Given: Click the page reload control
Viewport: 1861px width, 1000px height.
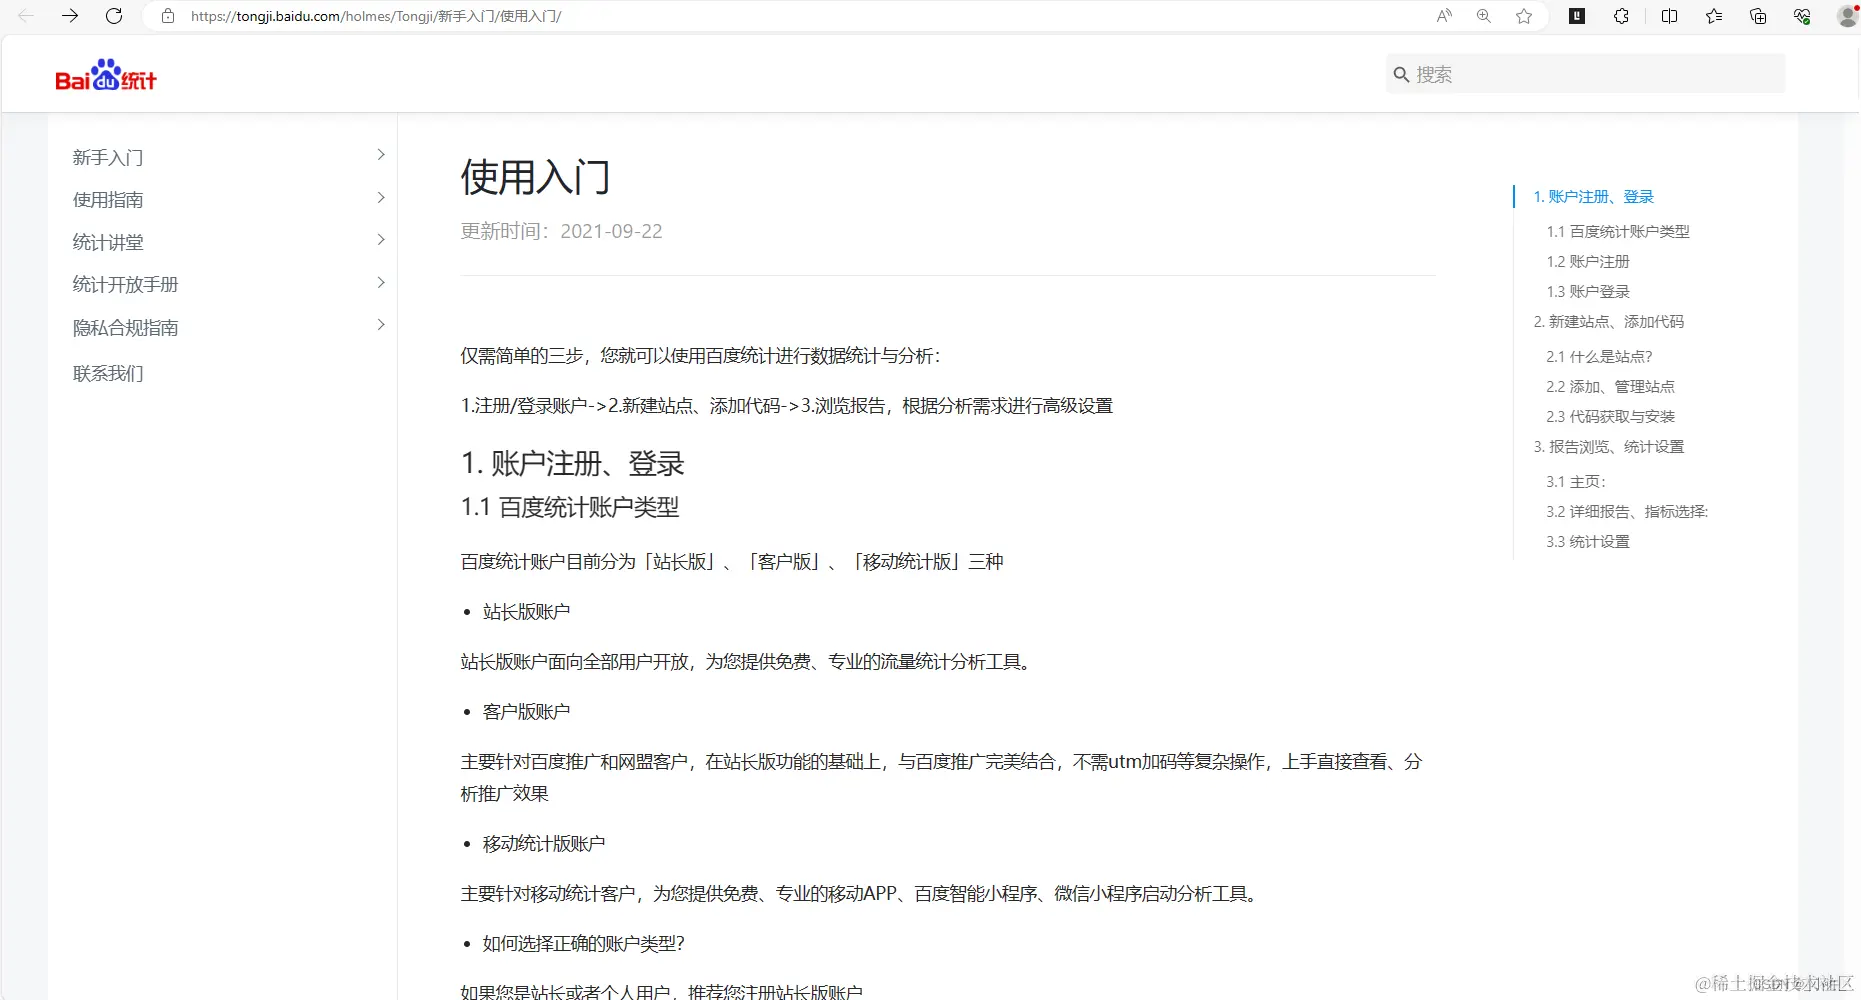Looking at the screenshot, I should (113, 16).
